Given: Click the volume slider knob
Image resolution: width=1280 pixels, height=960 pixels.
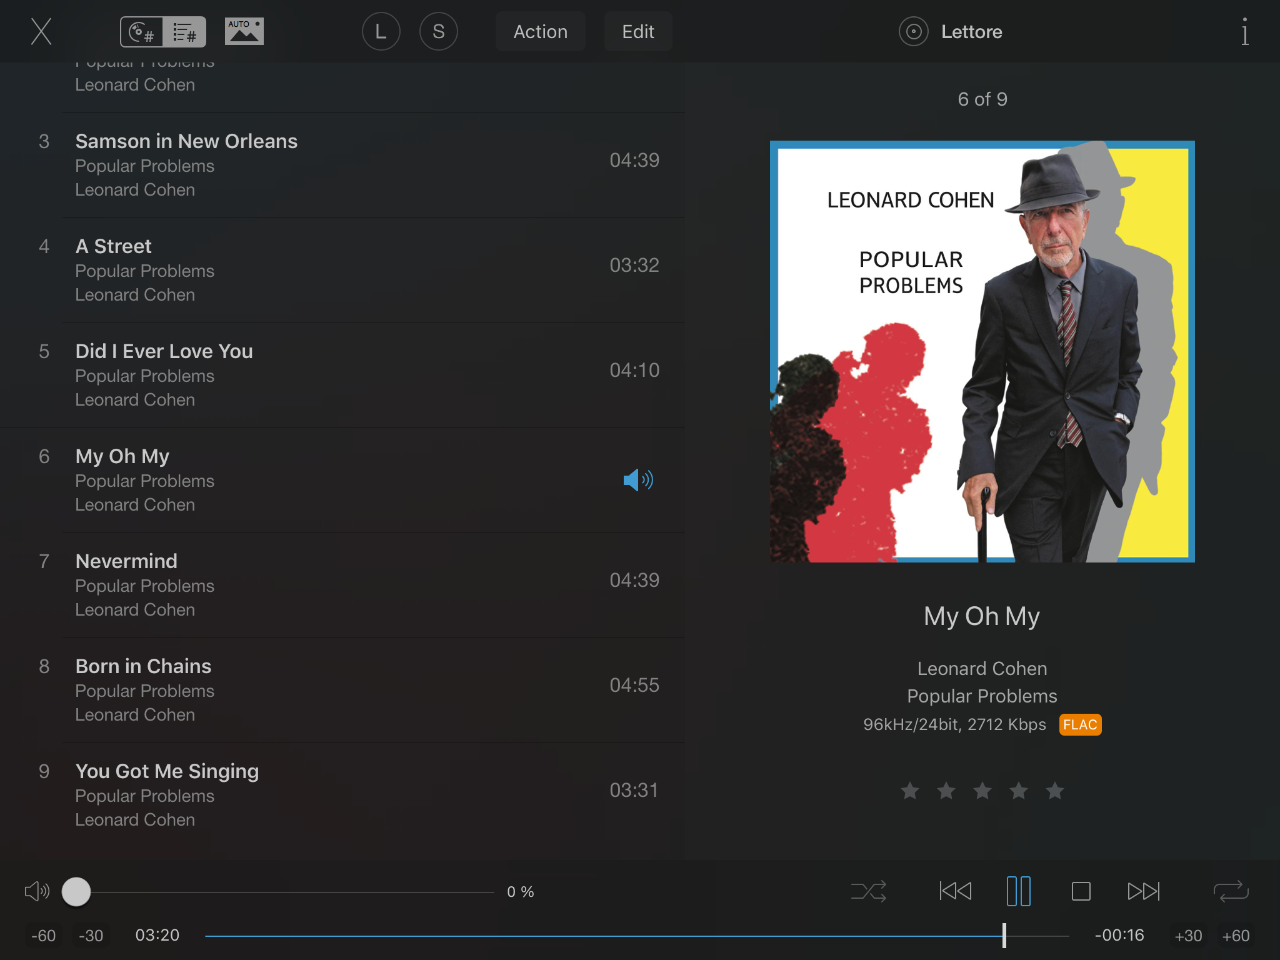Looking at the screenshot, I should 76,891.
